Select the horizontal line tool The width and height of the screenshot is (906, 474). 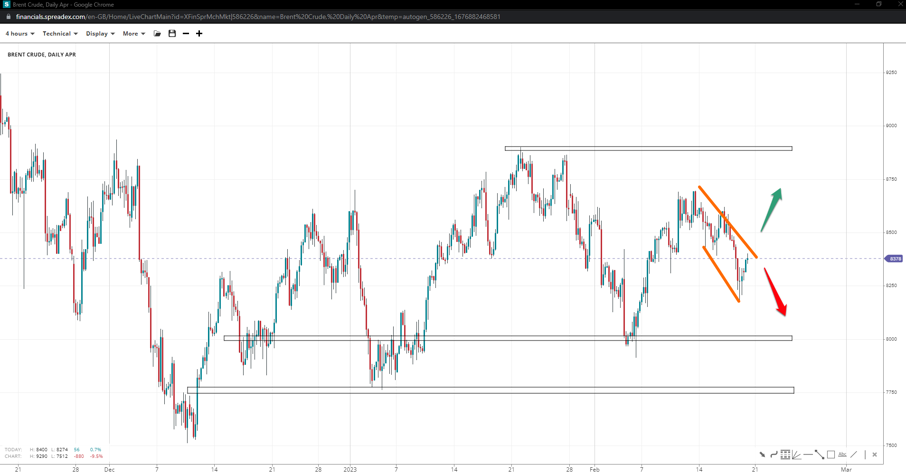808,455
